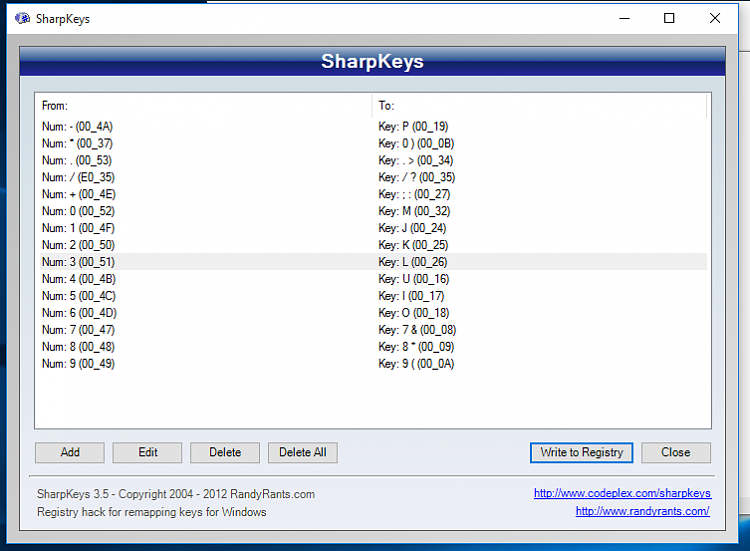Image resolution: width=750 pixels, height=551 pixels.
Task: Click target Key: / ? (00_35)
Action: point(417,177)
